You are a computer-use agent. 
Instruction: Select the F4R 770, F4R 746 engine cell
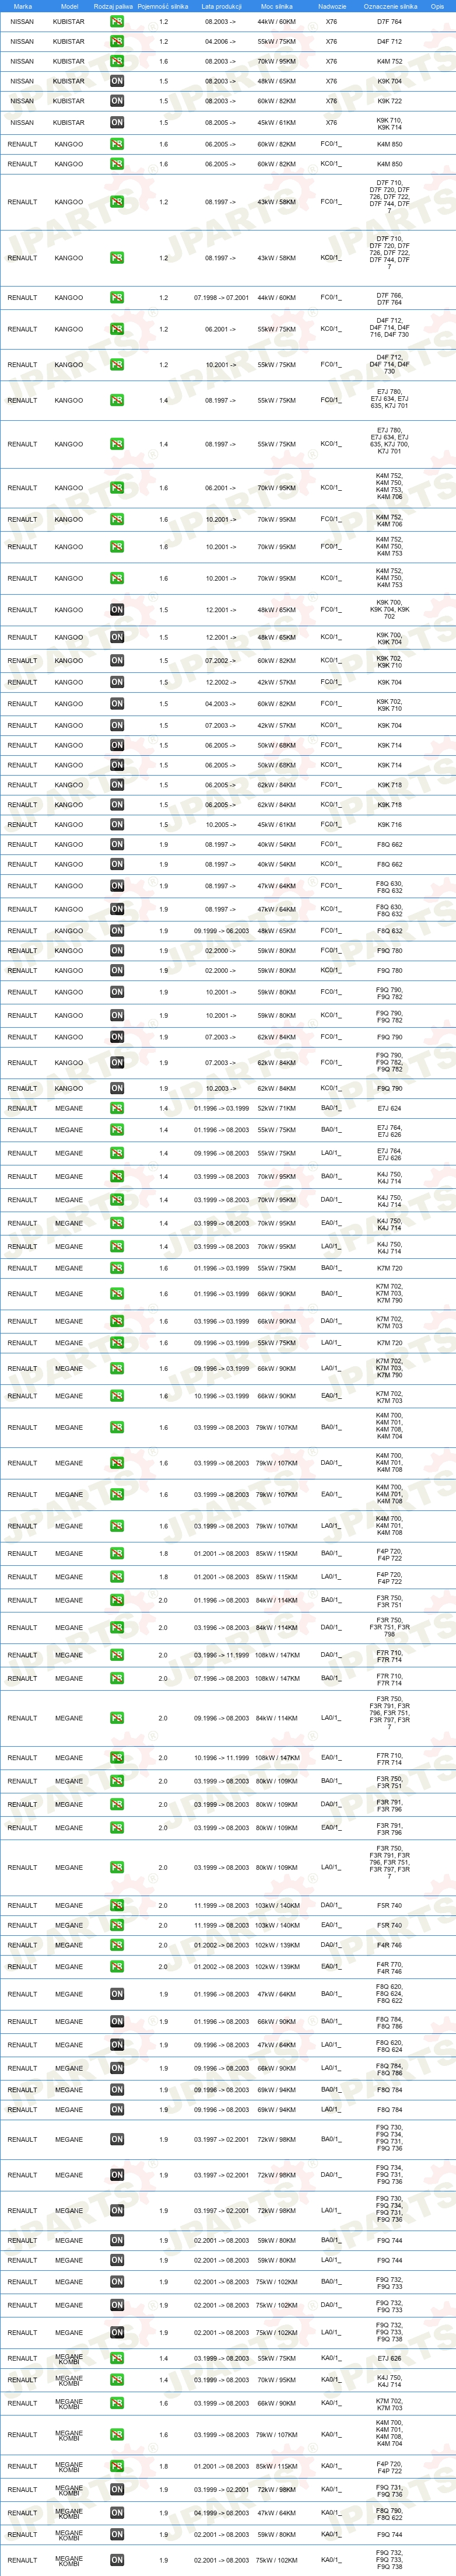pos(390,1967)
